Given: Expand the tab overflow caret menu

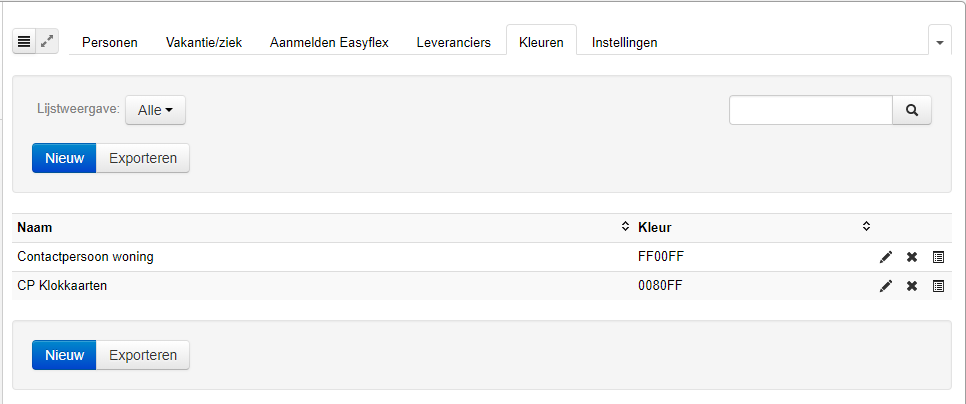Looking at the screenshot, I should click(940, 42).
